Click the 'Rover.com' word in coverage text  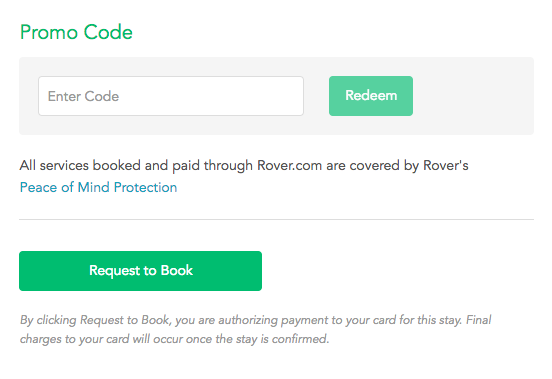tap(289, 165)
